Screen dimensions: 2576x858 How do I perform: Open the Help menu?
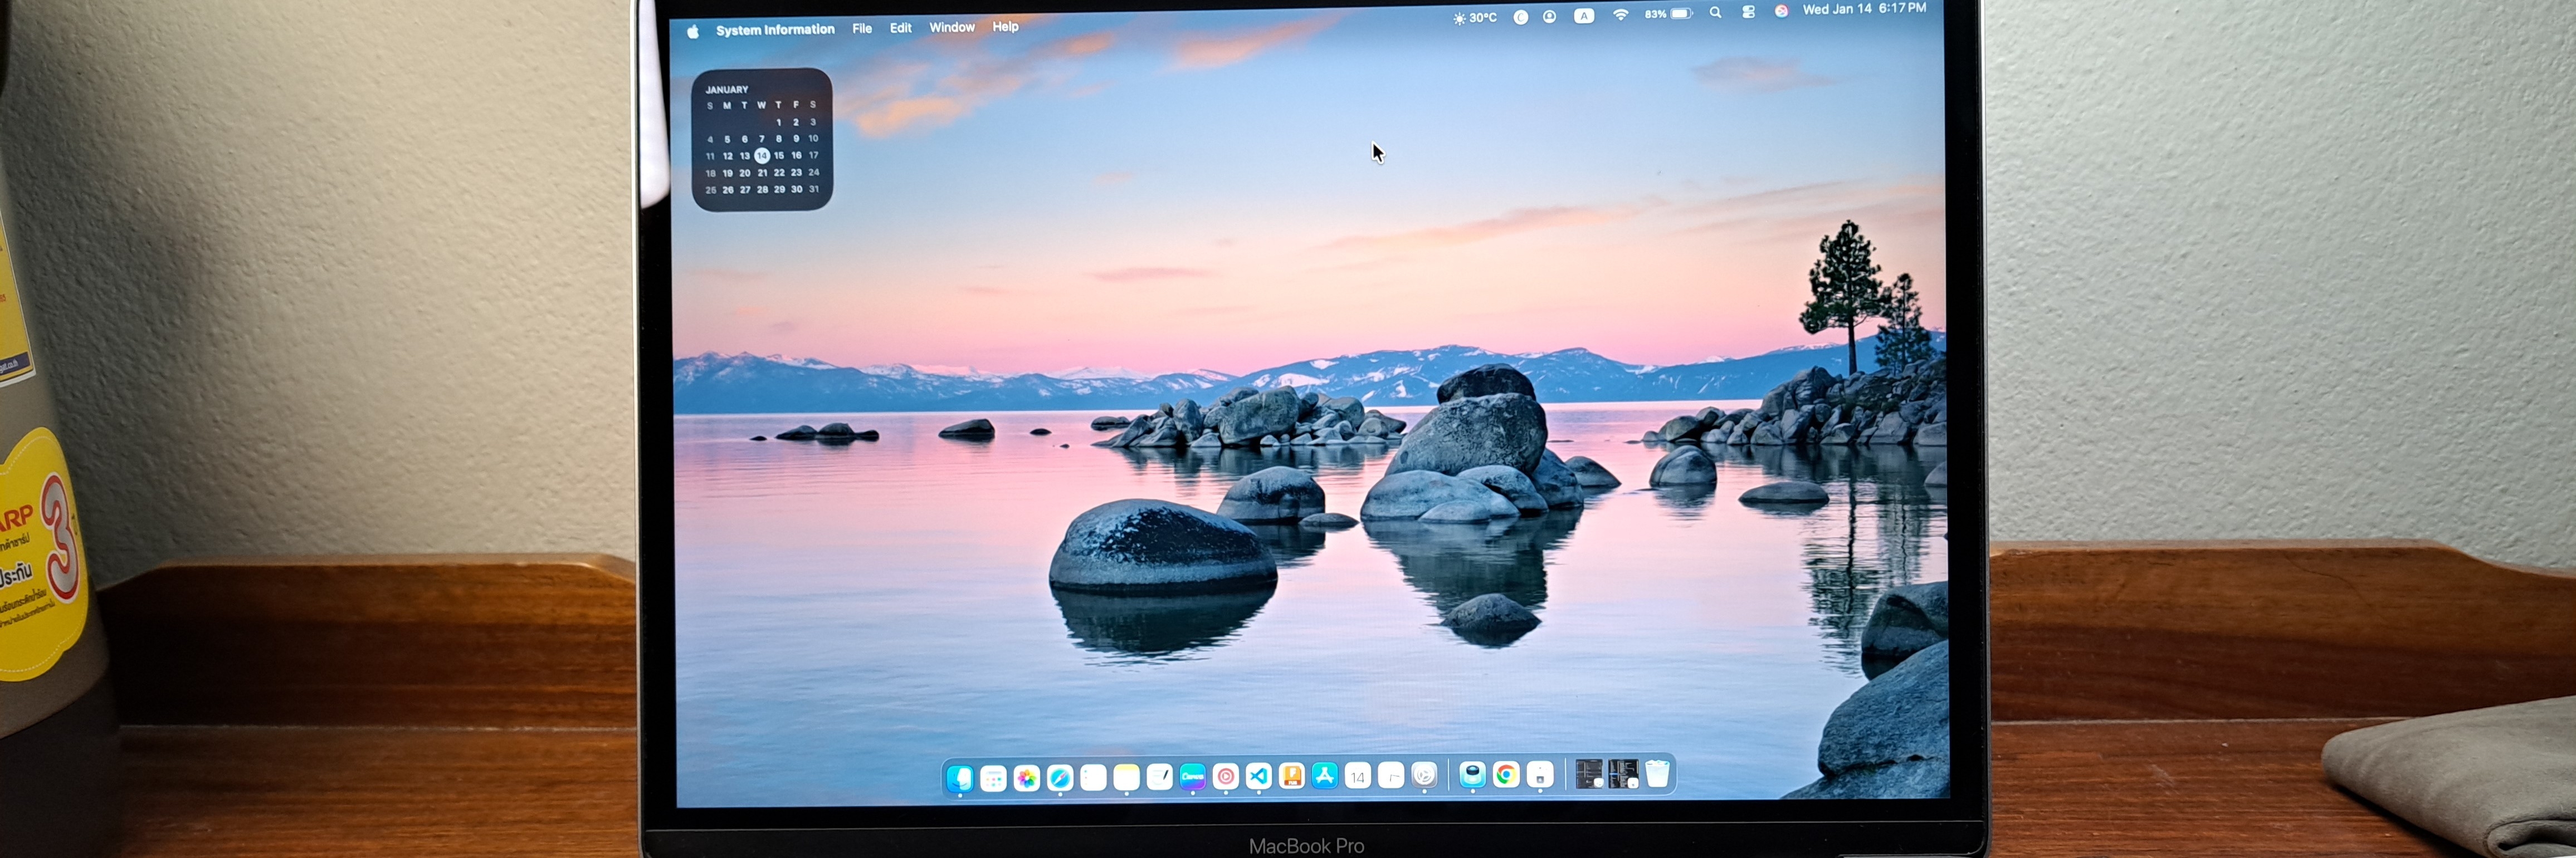click(1005, 27)
